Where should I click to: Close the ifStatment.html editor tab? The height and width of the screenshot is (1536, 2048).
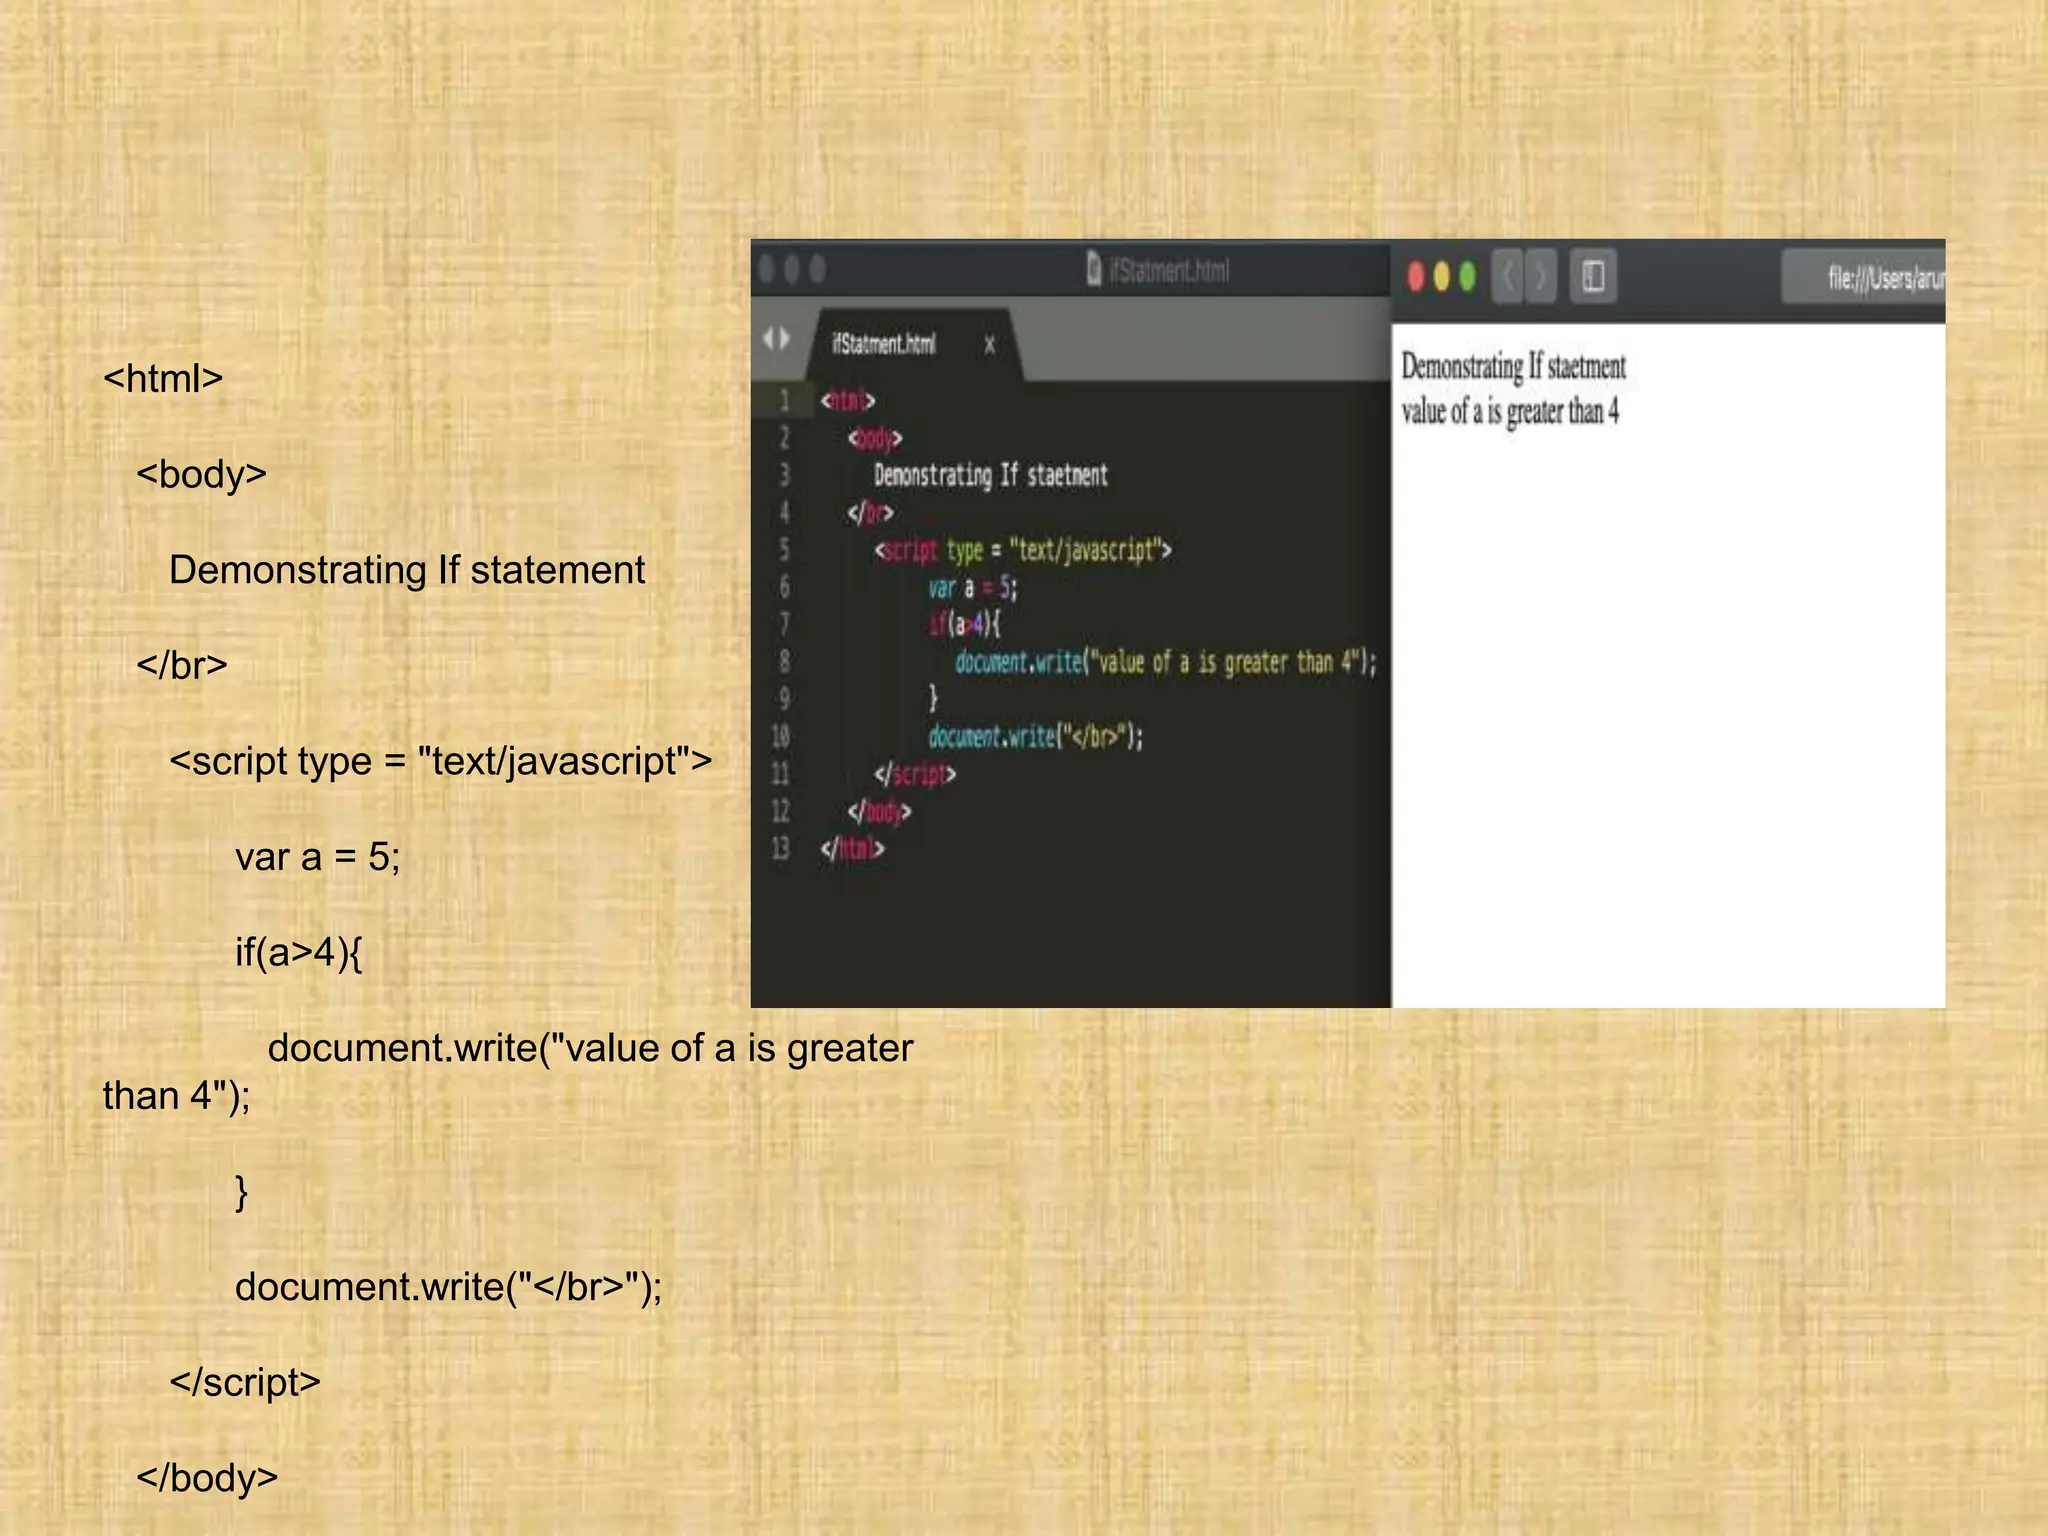point(989,345)
